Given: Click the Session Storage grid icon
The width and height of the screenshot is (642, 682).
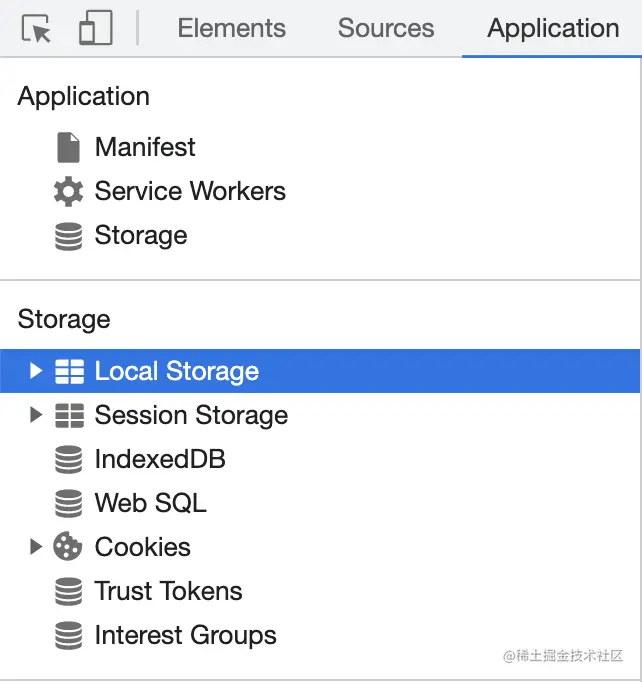Looking at the screenshot, I should [69, 415].
